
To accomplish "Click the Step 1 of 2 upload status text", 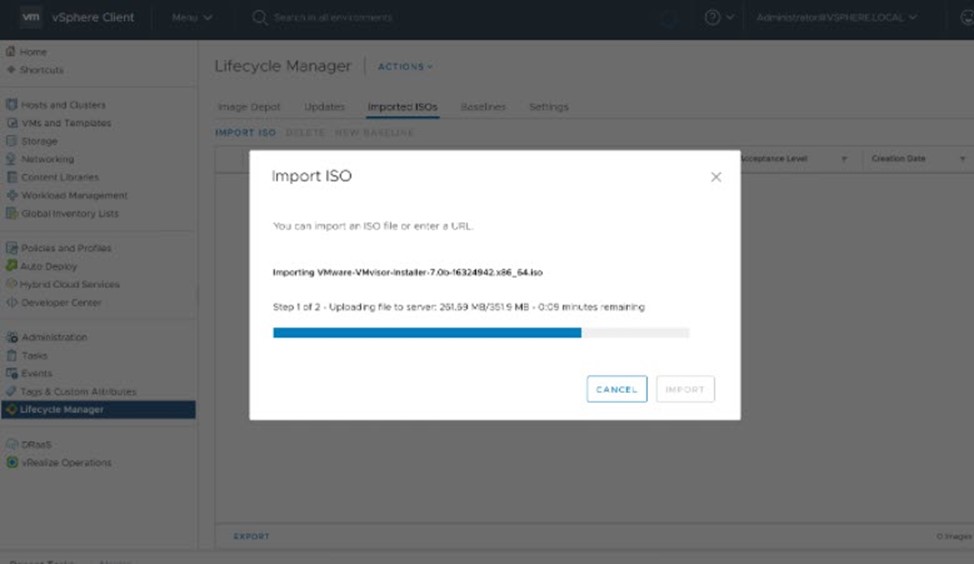I will click(x=459, y=307).
